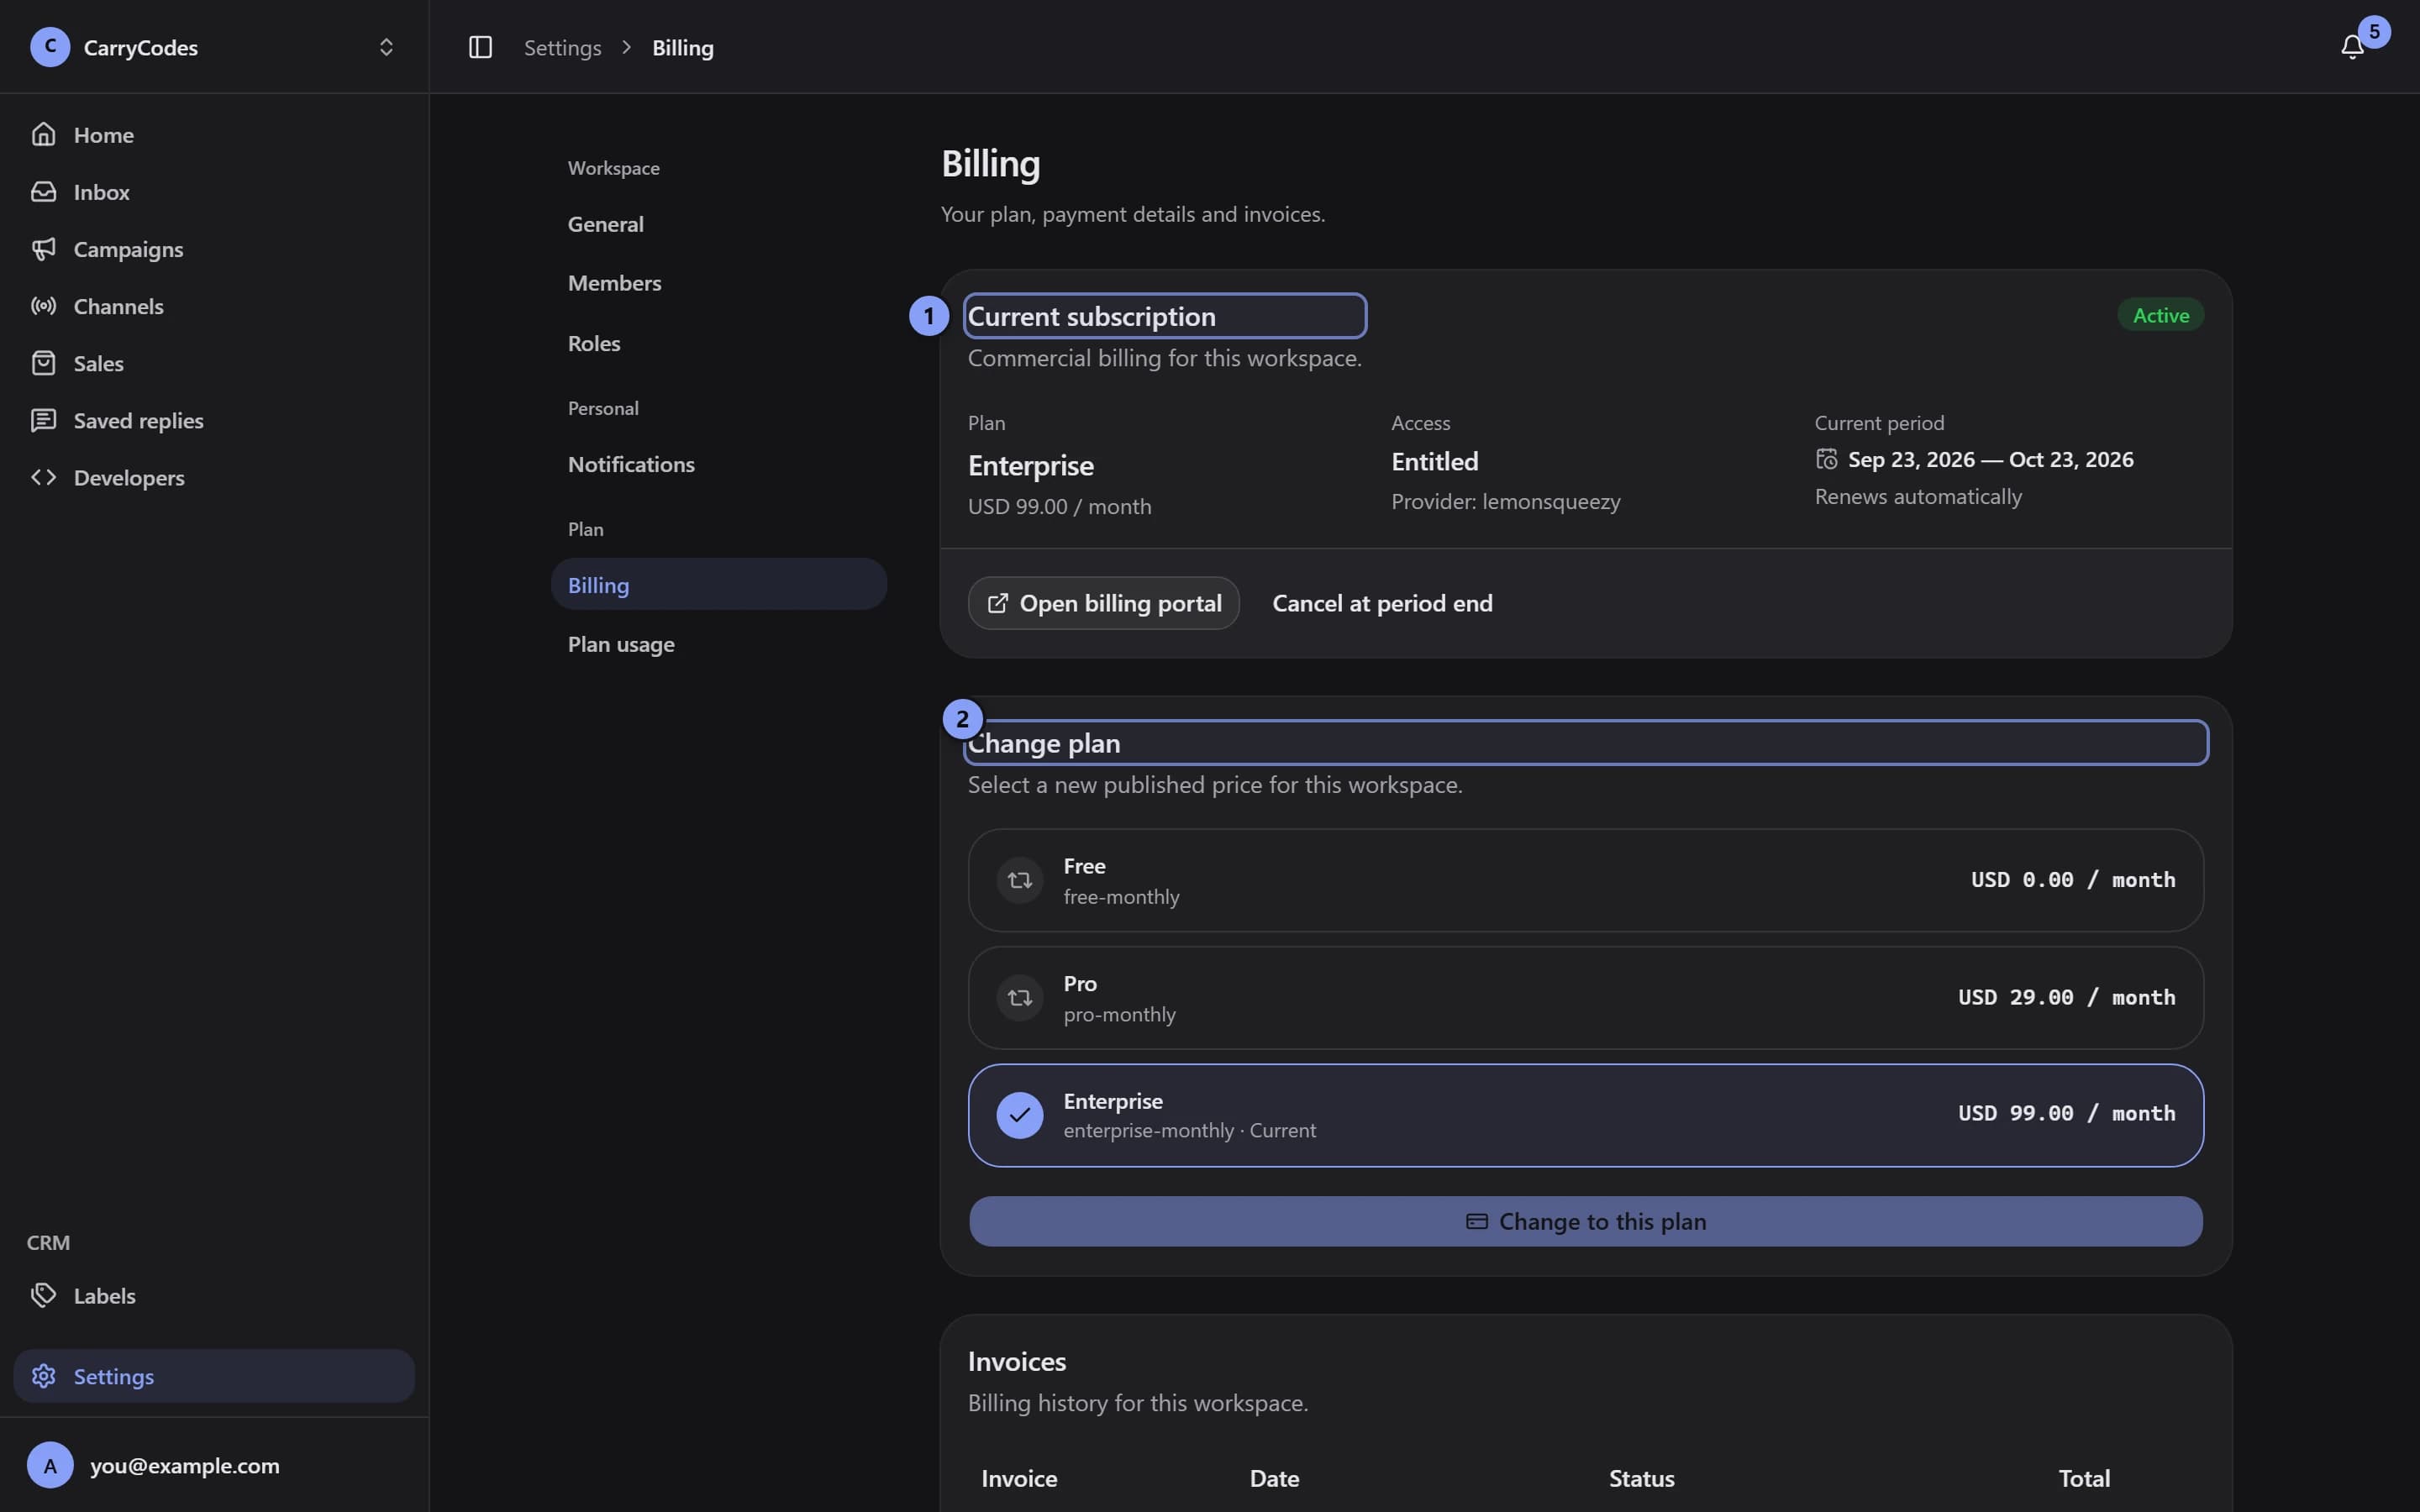This screenshot has height=1512, width=2420.
Task: Click the Campaigns megaphone icon
Action: [x=43, y=248]
